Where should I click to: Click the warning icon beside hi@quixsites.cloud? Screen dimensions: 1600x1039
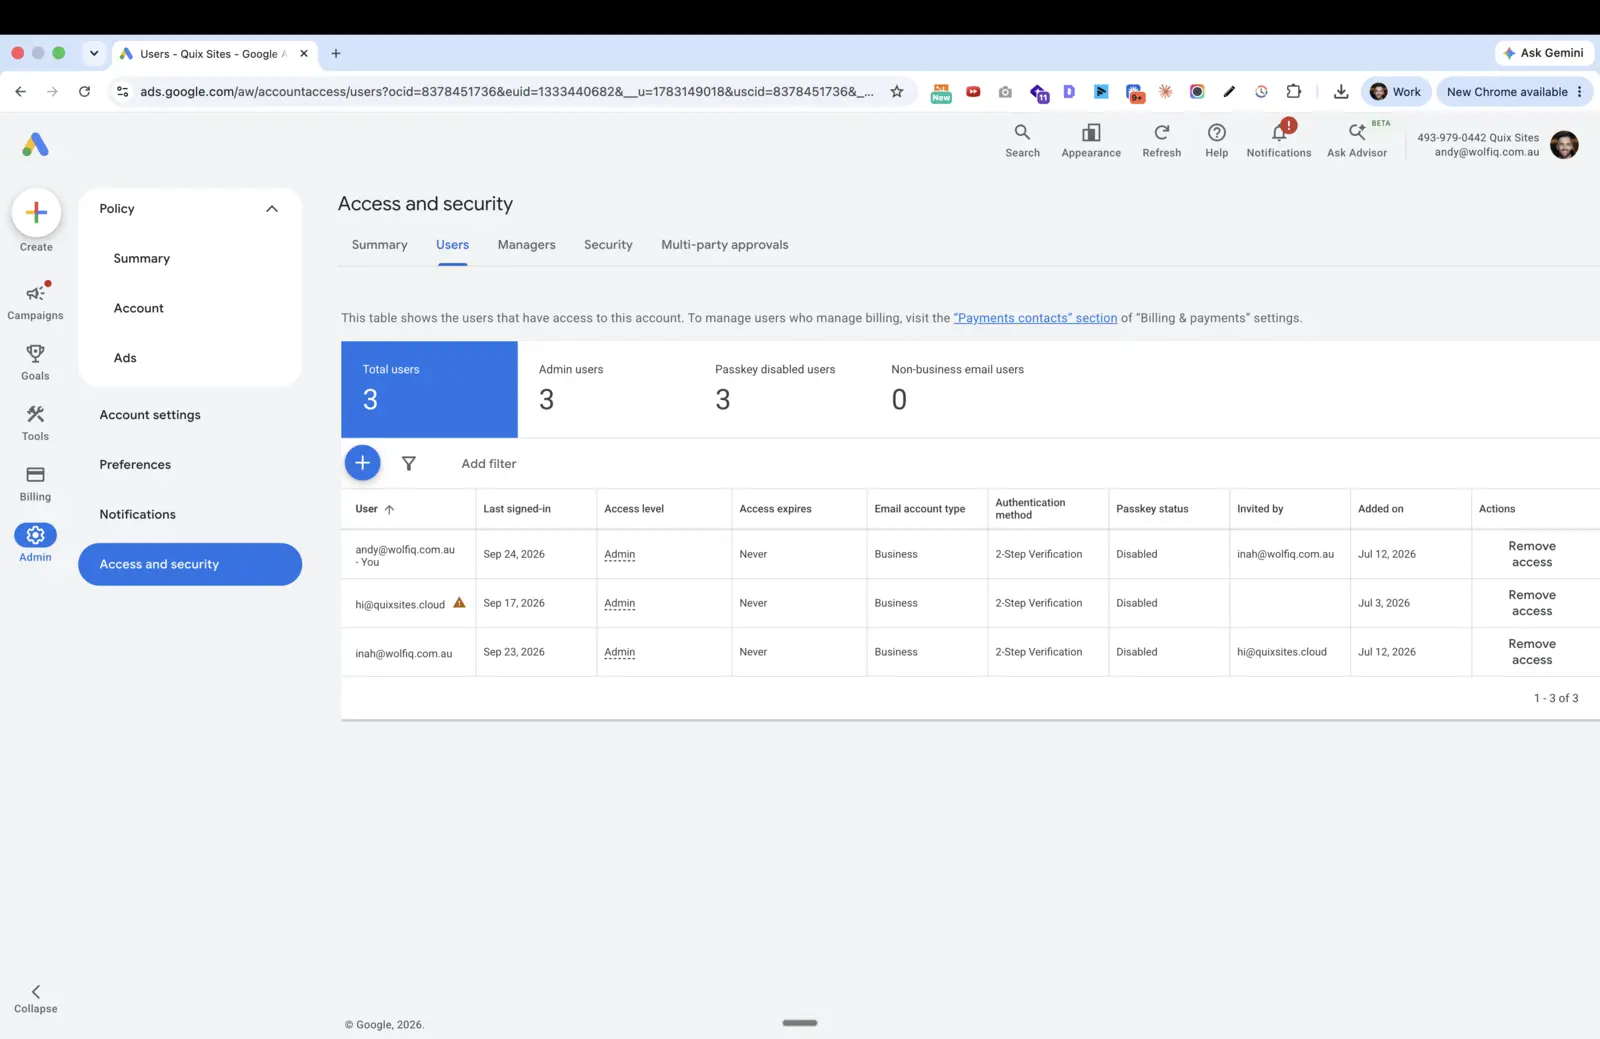pos(459,603)
